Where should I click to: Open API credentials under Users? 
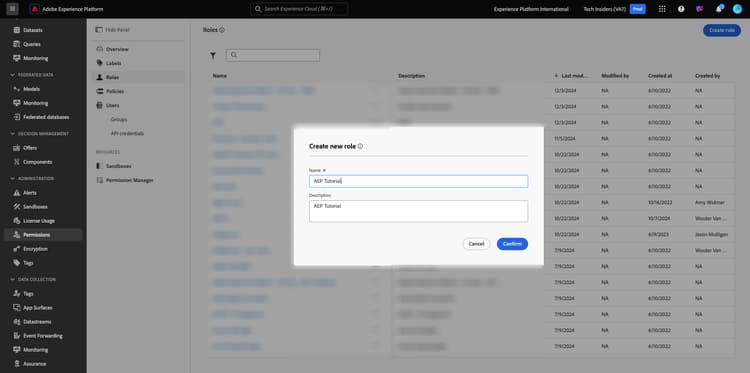[127, 133]
